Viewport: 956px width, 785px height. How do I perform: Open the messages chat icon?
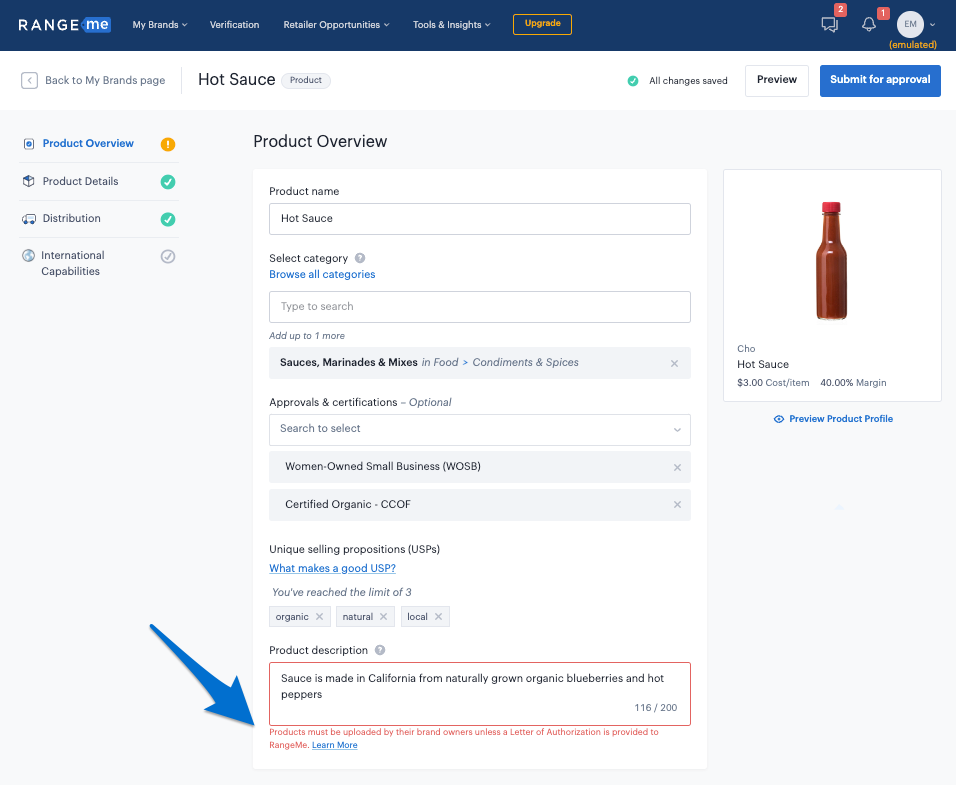829,25
